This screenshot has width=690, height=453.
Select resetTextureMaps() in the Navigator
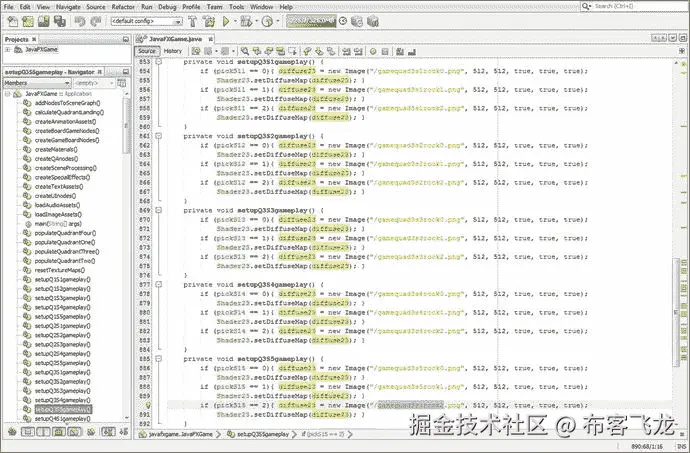pos(60,270)
